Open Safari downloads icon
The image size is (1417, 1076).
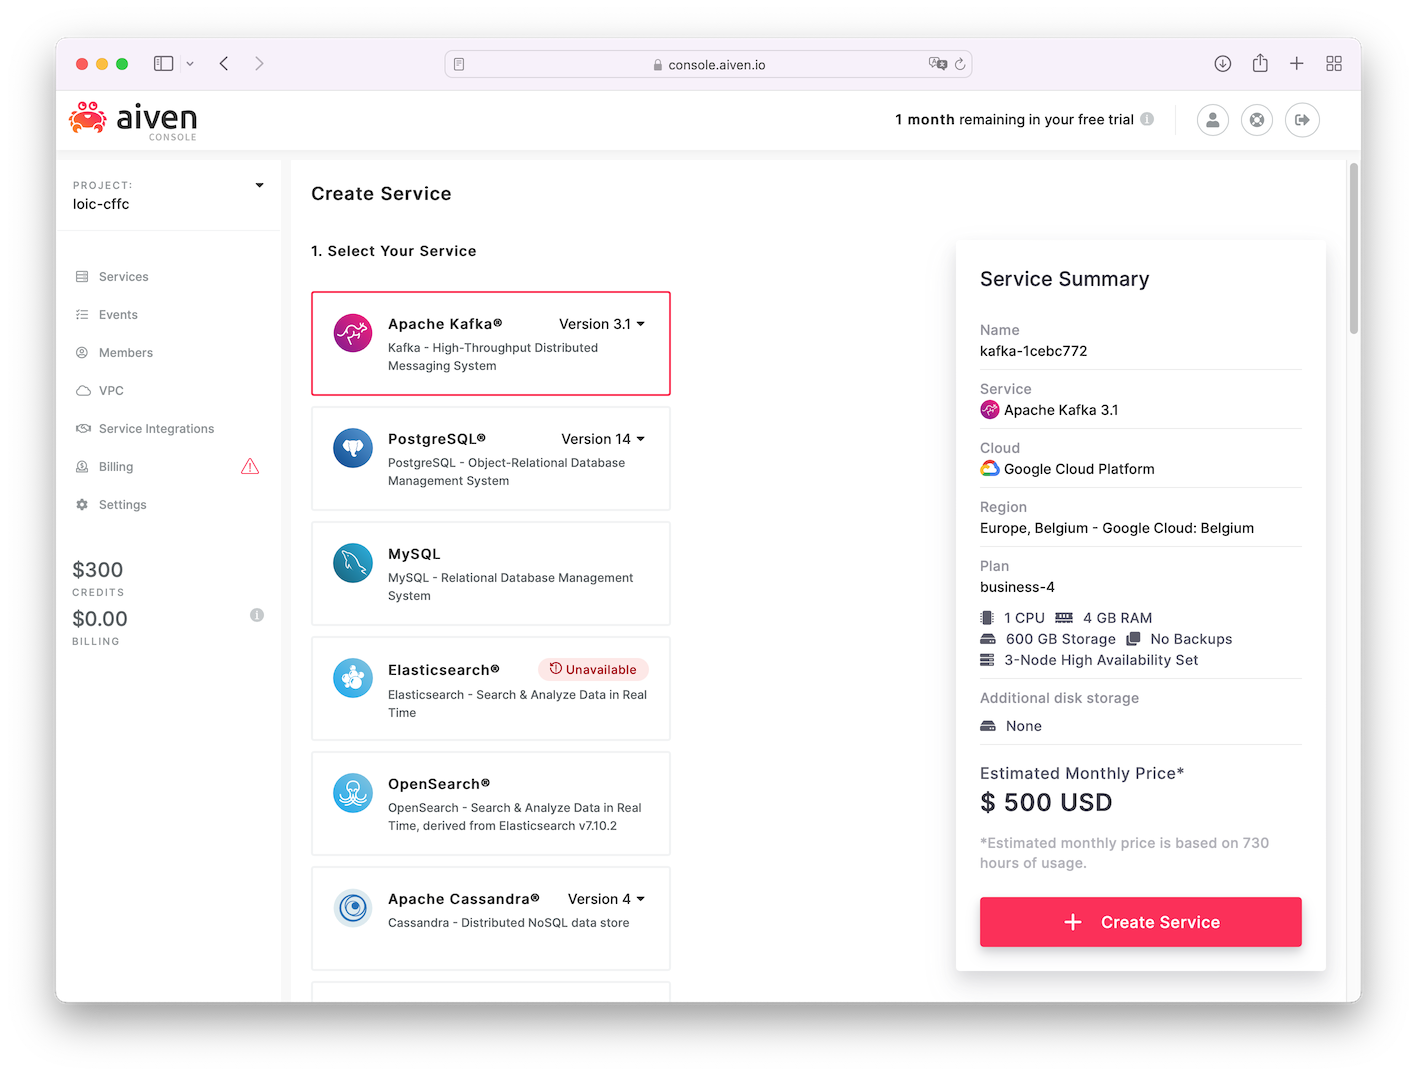point(1222,64)
